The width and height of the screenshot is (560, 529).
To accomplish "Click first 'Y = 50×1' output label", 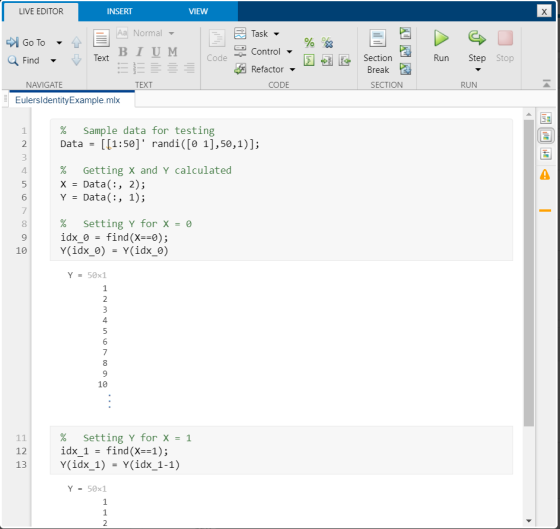I will pos(87,275).
